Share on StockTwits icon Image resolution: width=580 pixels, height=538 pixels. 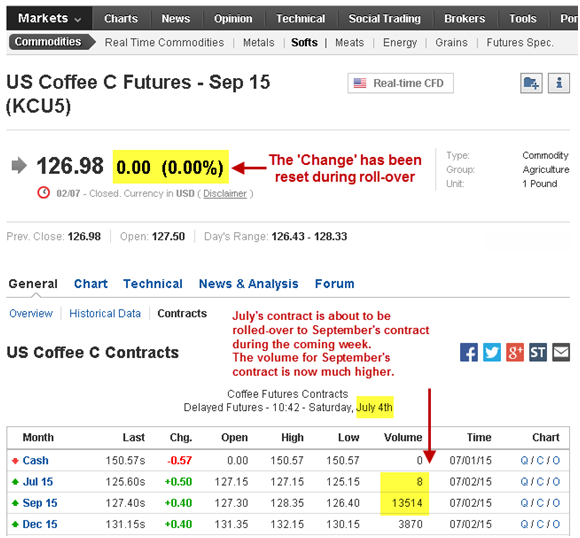[538, 352]
